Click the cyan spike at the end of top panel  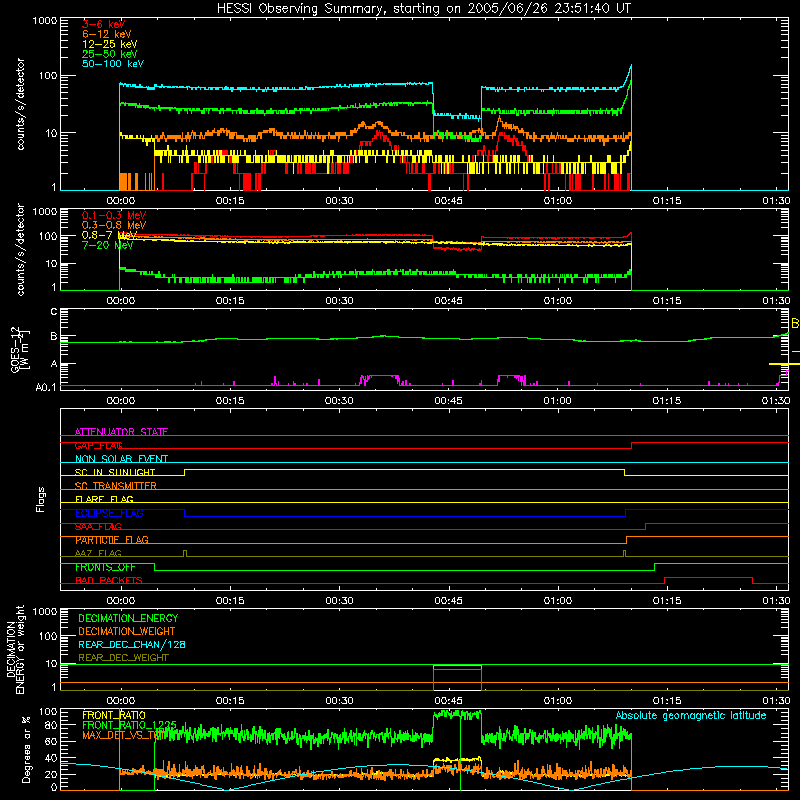click(628, 77)
